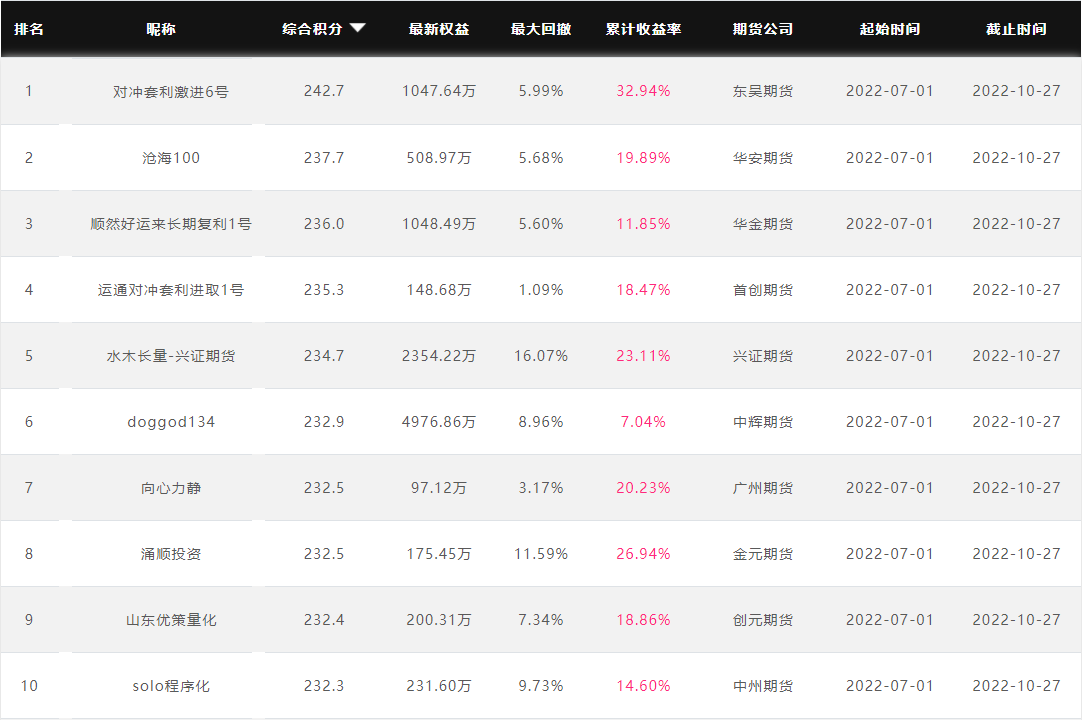The height and width of the screenshot is (720, 1082).
Task: Click drawdown value 5.99%
Action: pos(541,91)
